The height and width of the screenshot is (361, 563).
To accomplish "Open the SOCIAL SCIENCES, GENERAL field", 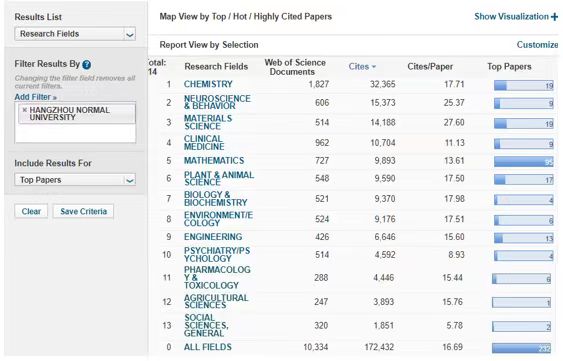I will (x=206, y=325).
